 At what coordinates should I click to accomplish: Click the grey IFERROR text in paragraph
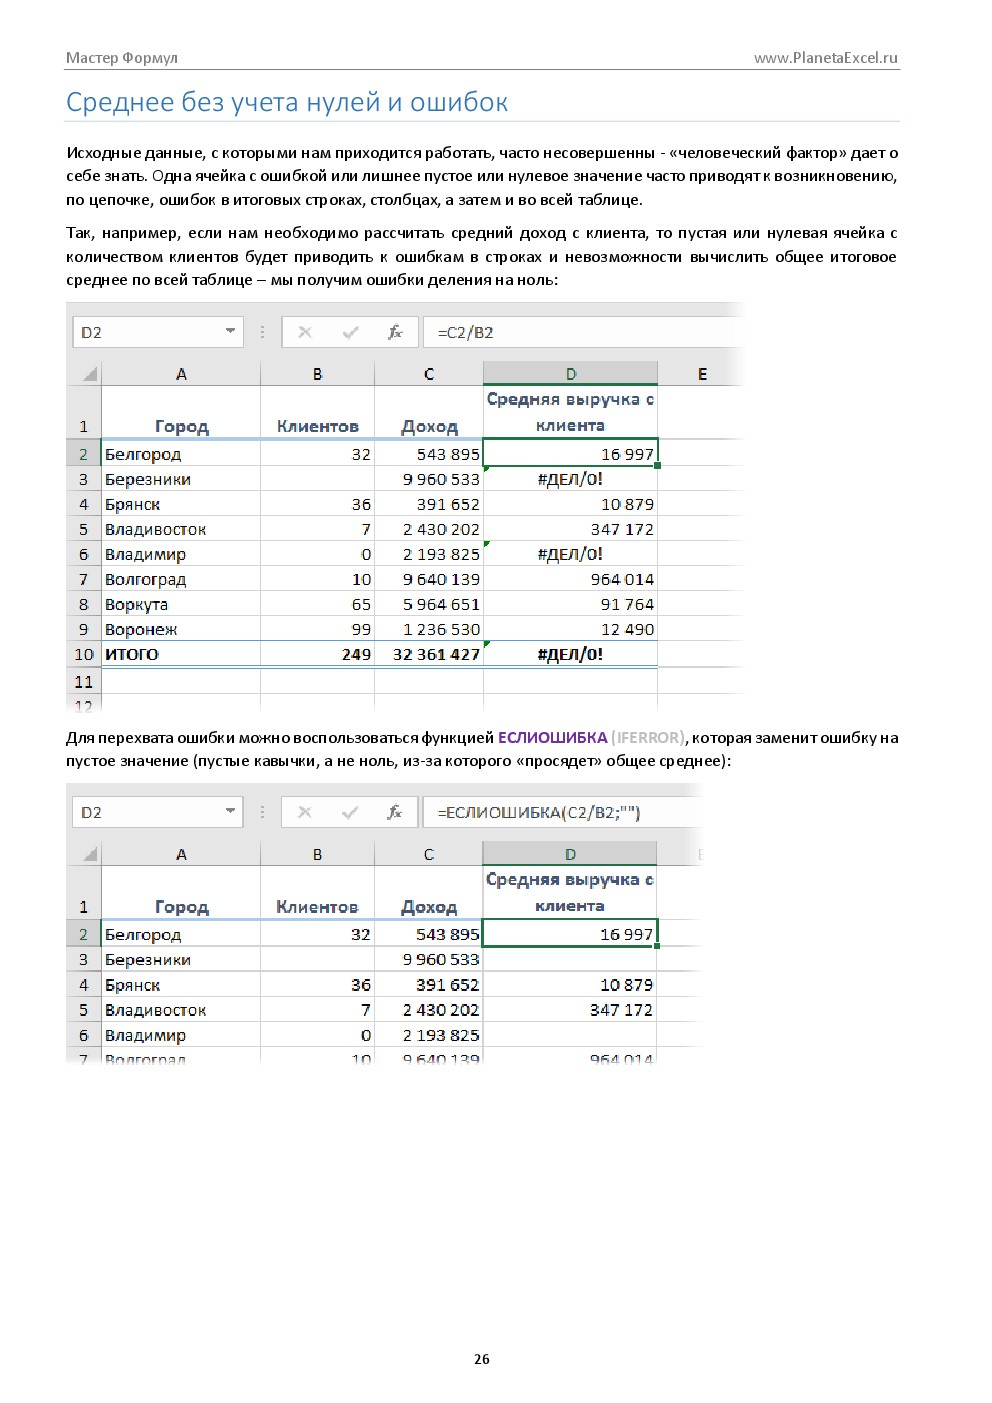click(x=649, y=738)
